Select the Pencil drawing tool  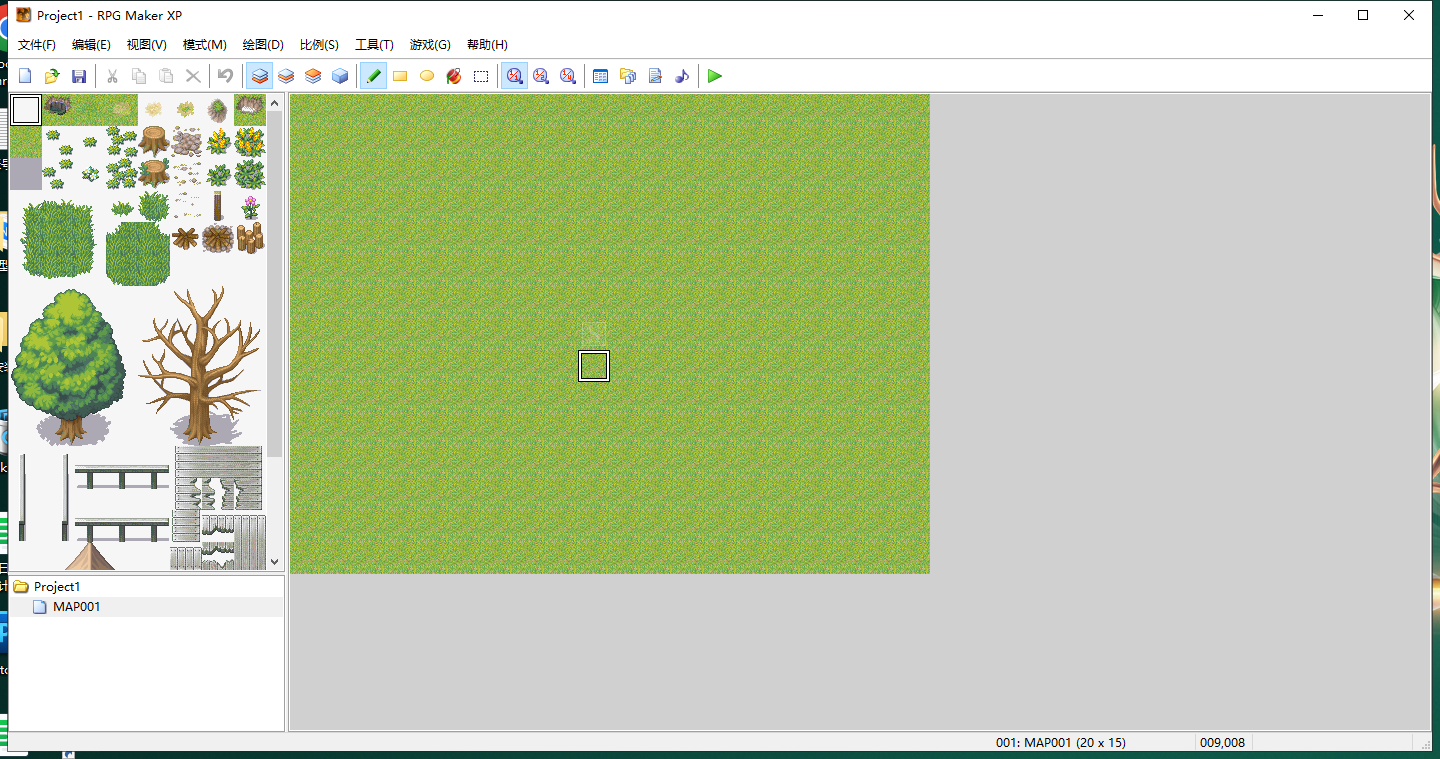click(x=373, y=75)
